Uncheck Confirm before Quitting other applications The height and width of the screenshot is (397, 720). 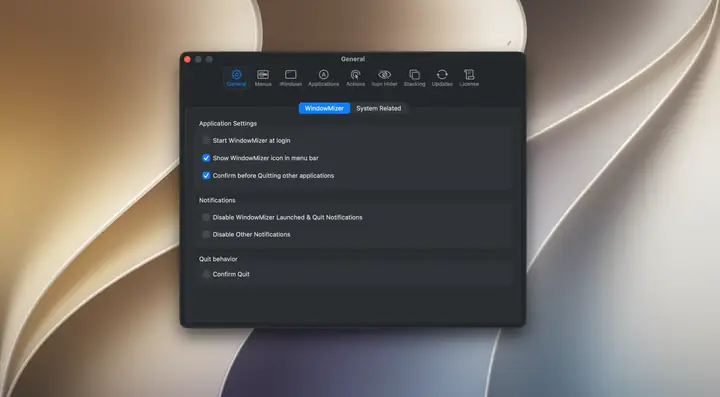tap(206, 175)
